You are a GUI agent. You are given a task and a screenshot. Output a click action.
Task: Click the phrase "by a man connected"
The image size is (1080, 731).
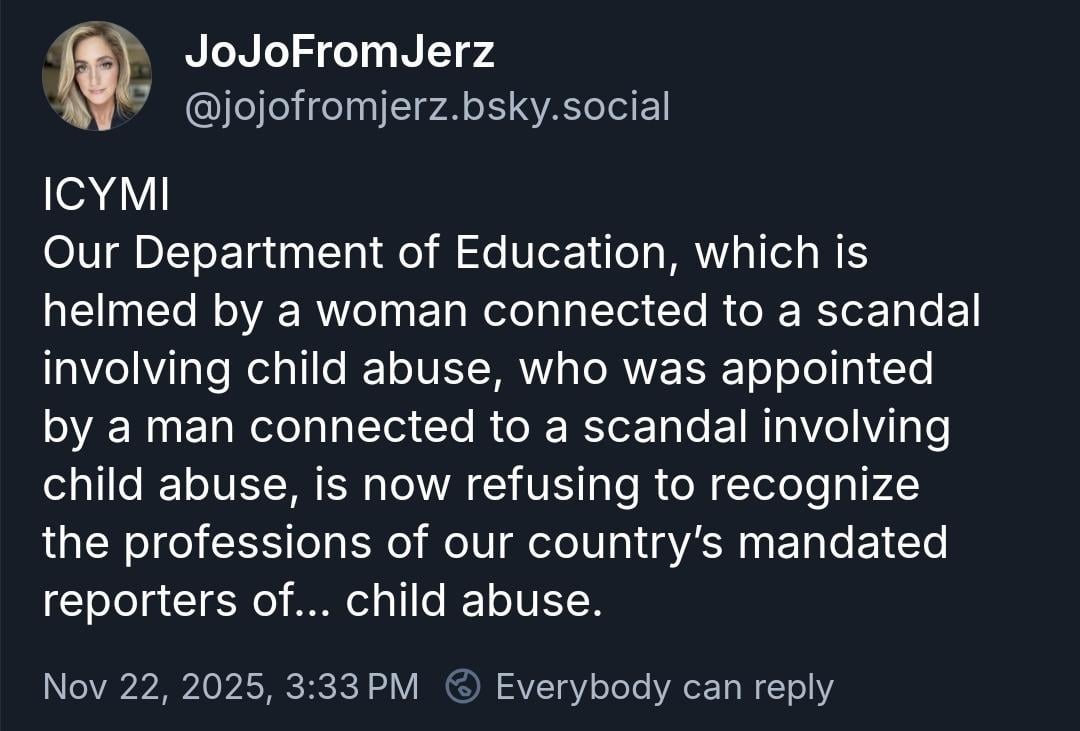[259, 427]
